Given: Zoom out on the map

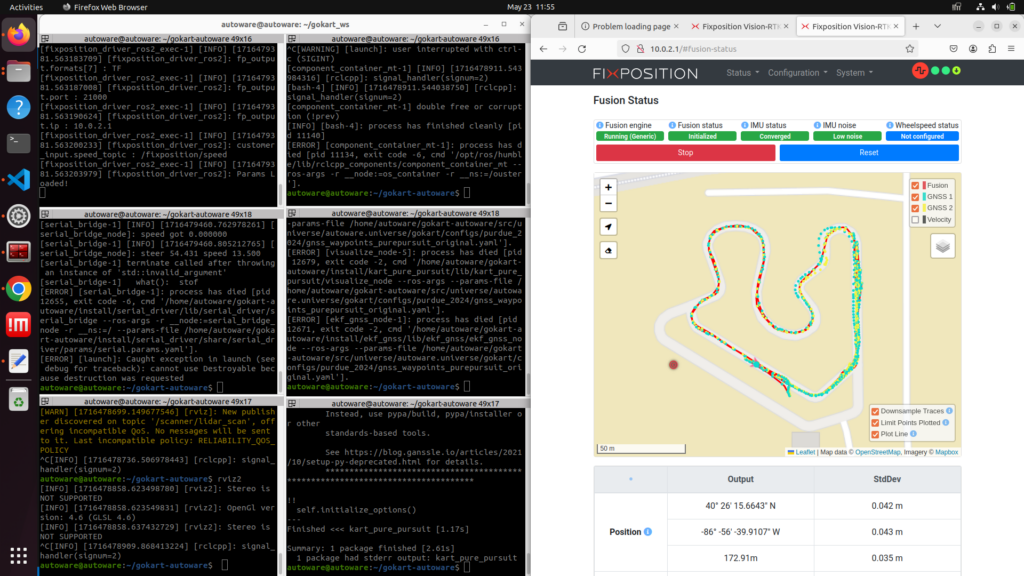Looking at the screenshot, I should [x=609, y=204].
